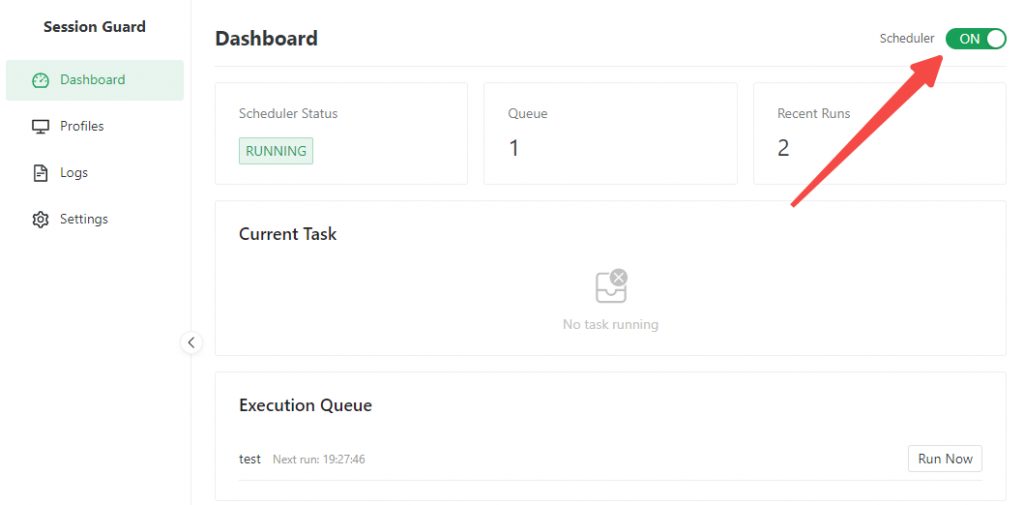Screen dimensions: 1024x505
Task: Open the Profiles menu item
Action: (82, 127)
